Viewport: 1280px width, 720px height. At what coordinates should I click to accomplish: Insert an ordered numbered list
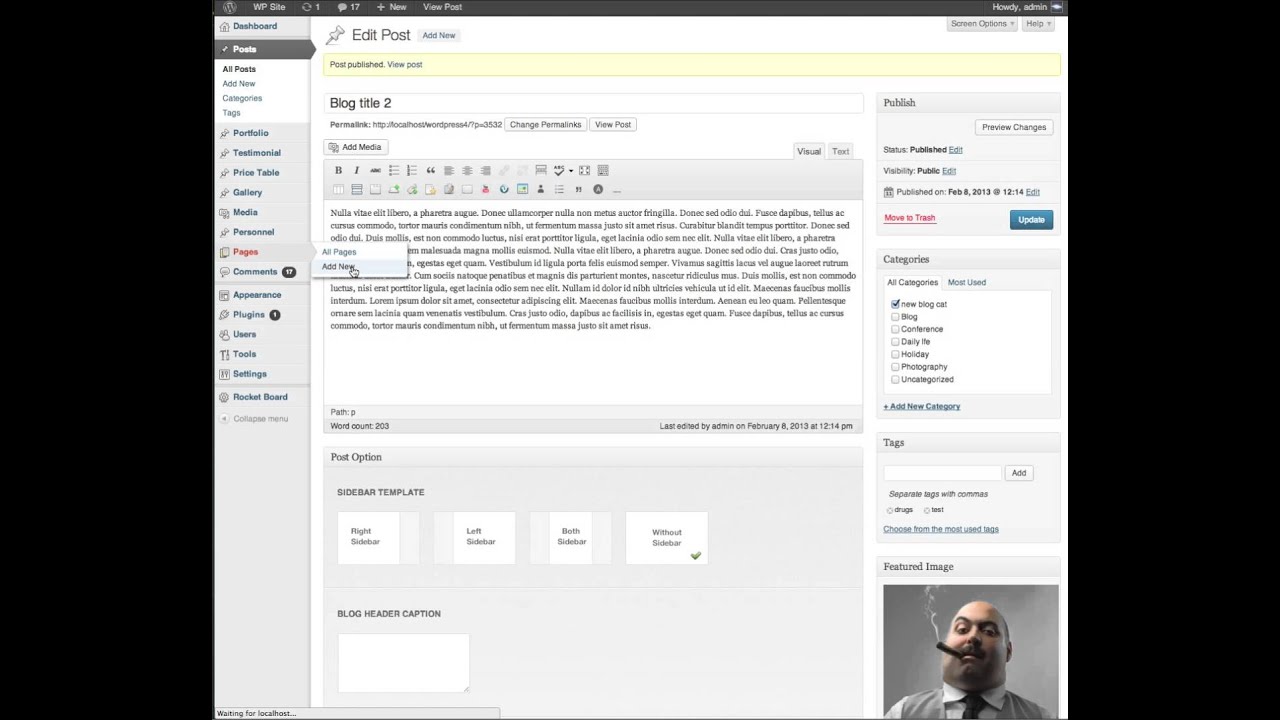(x=412, y=170)
